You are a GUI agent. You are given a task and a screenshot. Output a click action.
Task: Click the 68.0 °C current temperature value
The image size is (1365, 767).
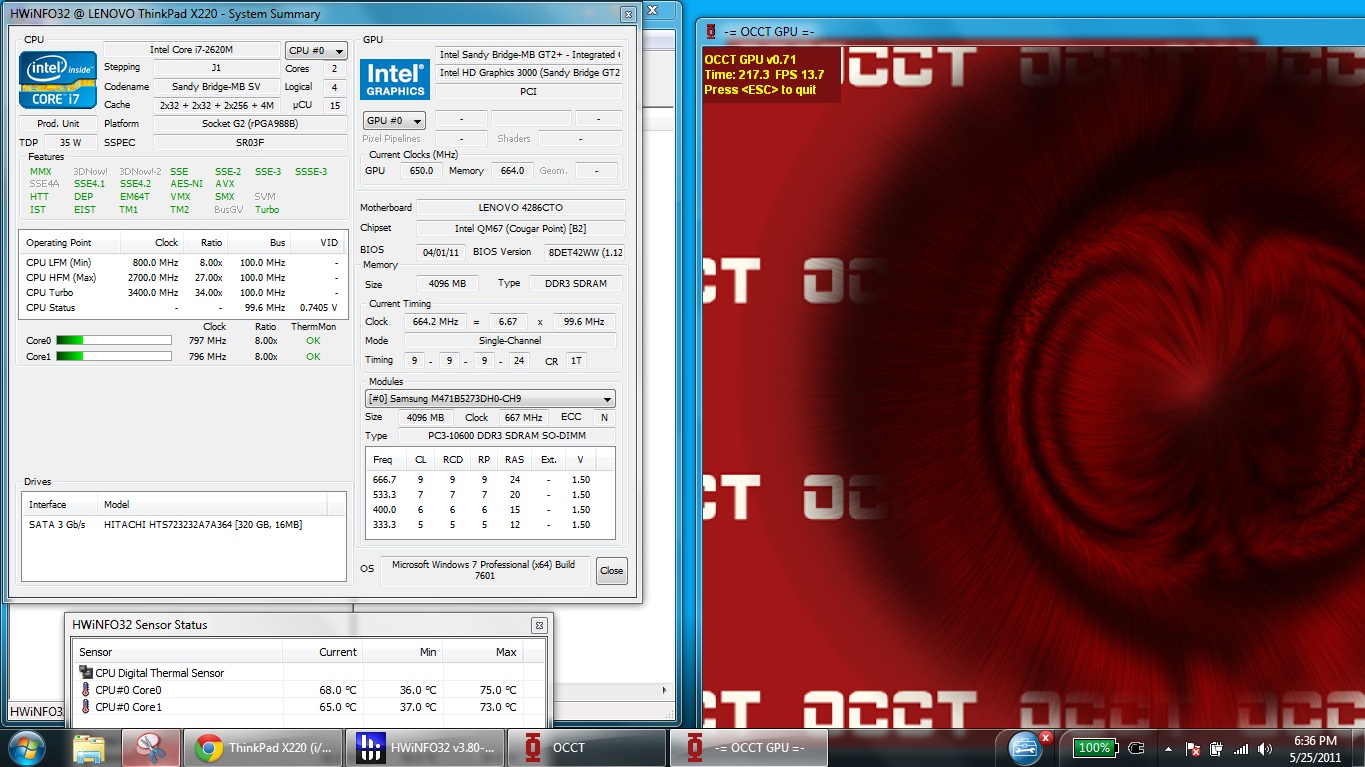pos(337,690)
